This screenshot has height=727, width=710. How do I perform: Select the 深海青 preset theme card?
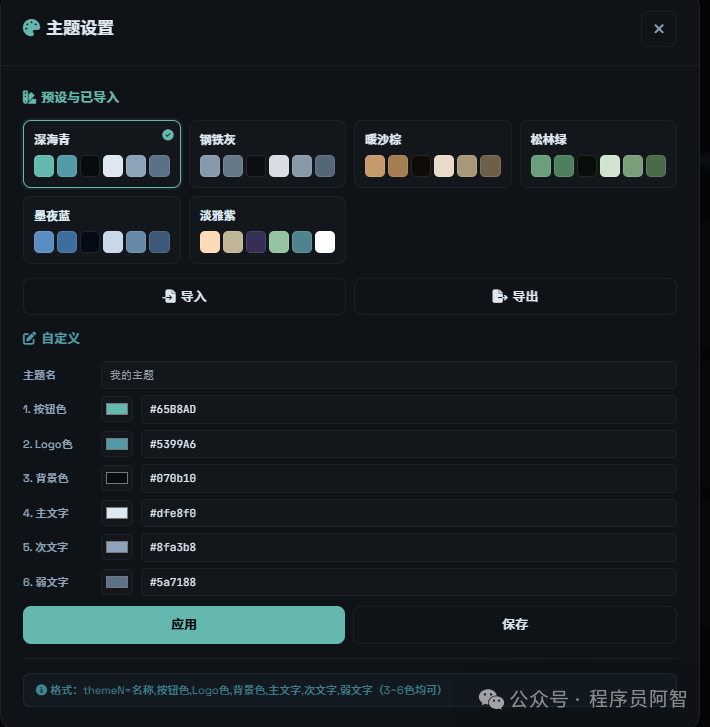coord(102,154)
